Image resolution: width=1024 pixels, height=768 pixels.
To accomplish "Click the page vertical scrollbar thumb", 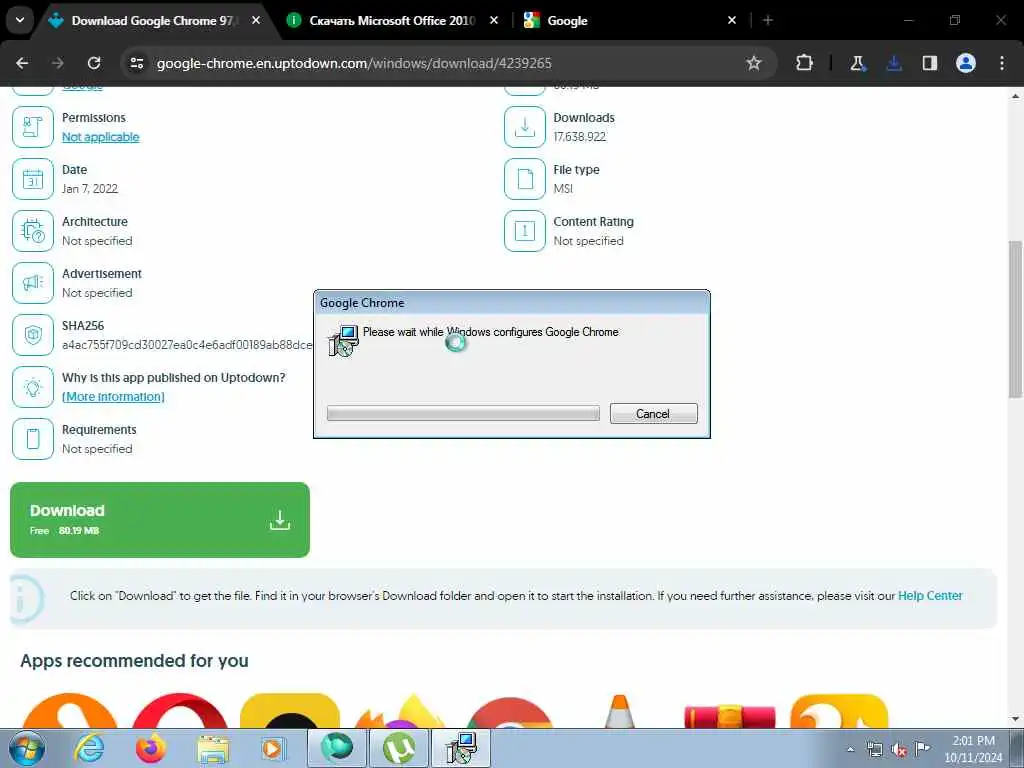I will [x=1015, y=319].
